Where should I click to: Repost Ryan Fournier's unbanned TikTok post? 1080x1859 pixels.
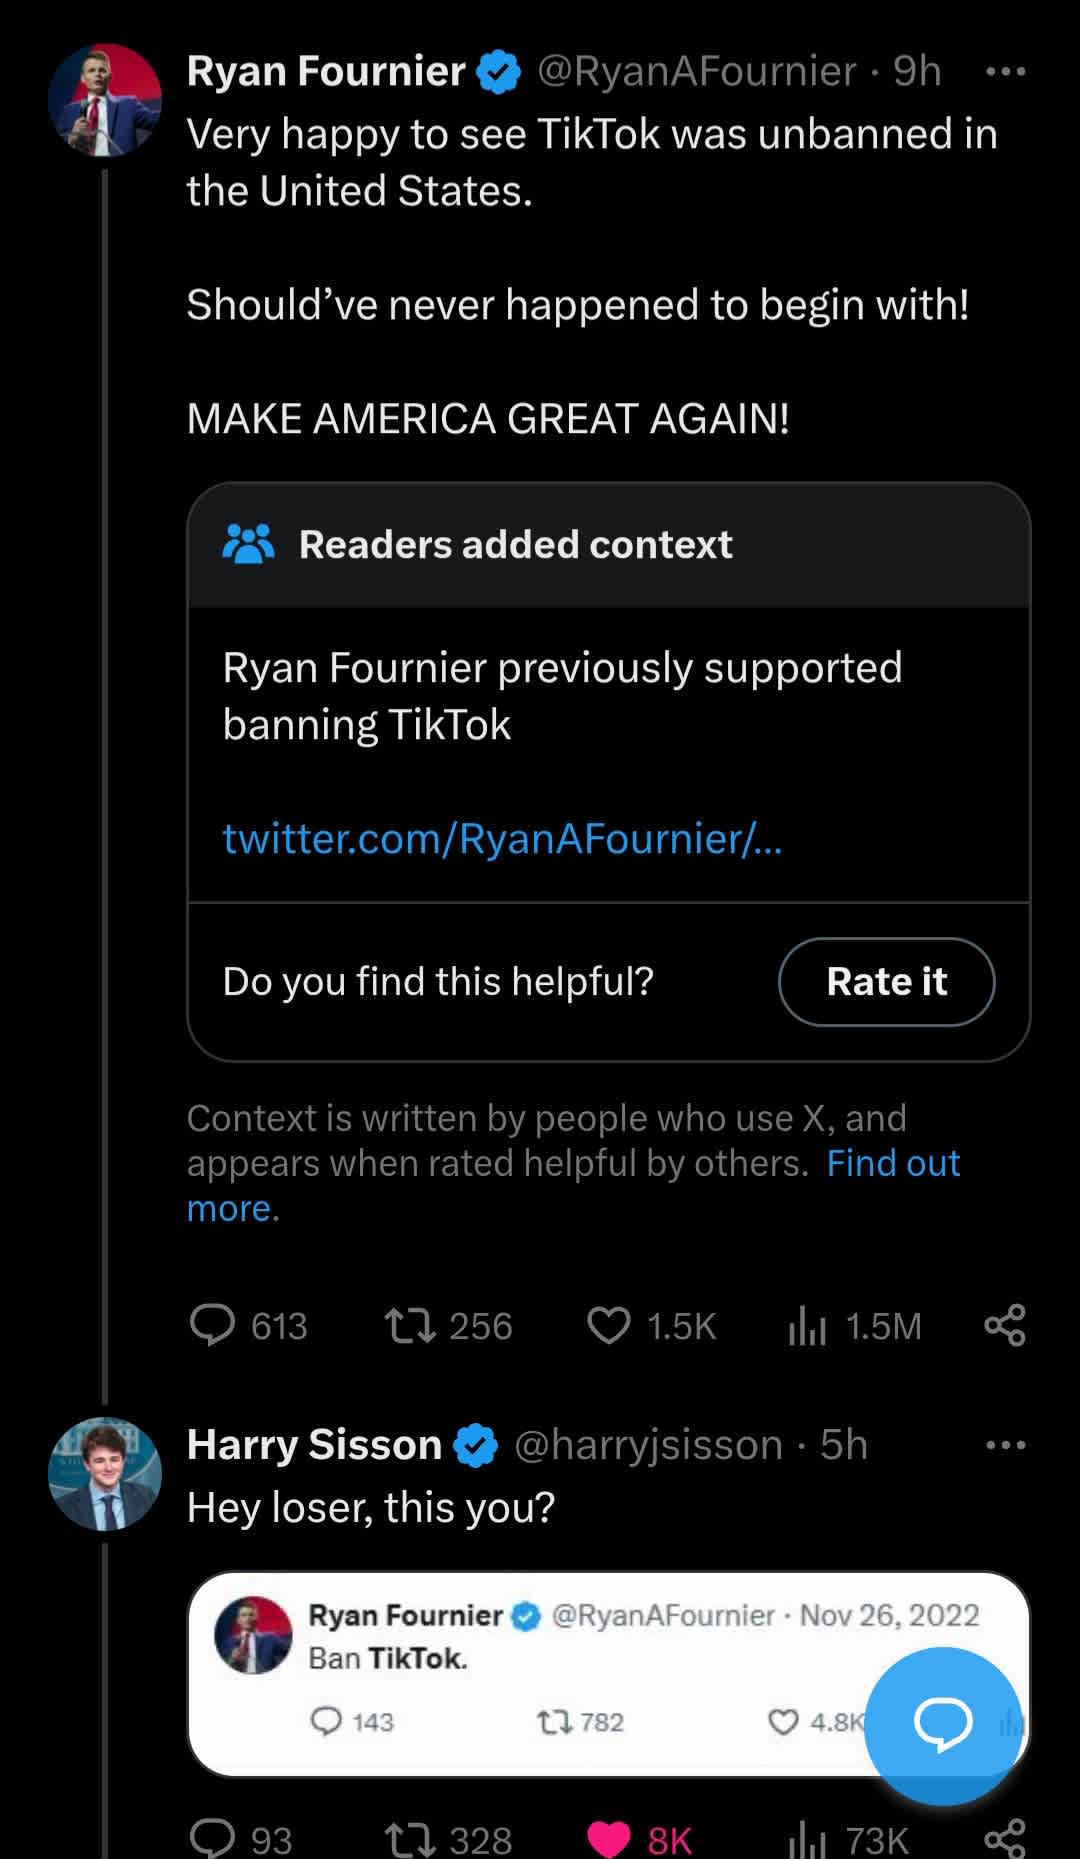(410, 1325)
